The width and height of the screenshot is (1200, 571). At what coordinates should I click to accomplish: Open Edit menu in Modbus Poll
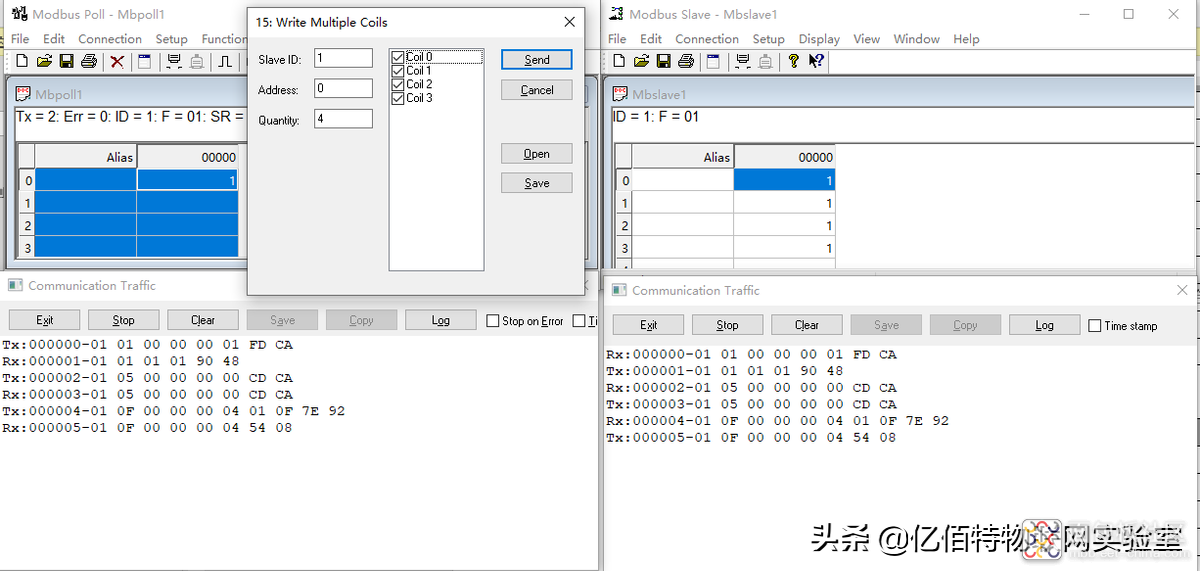pyautogui.click(x=54, y=39)
